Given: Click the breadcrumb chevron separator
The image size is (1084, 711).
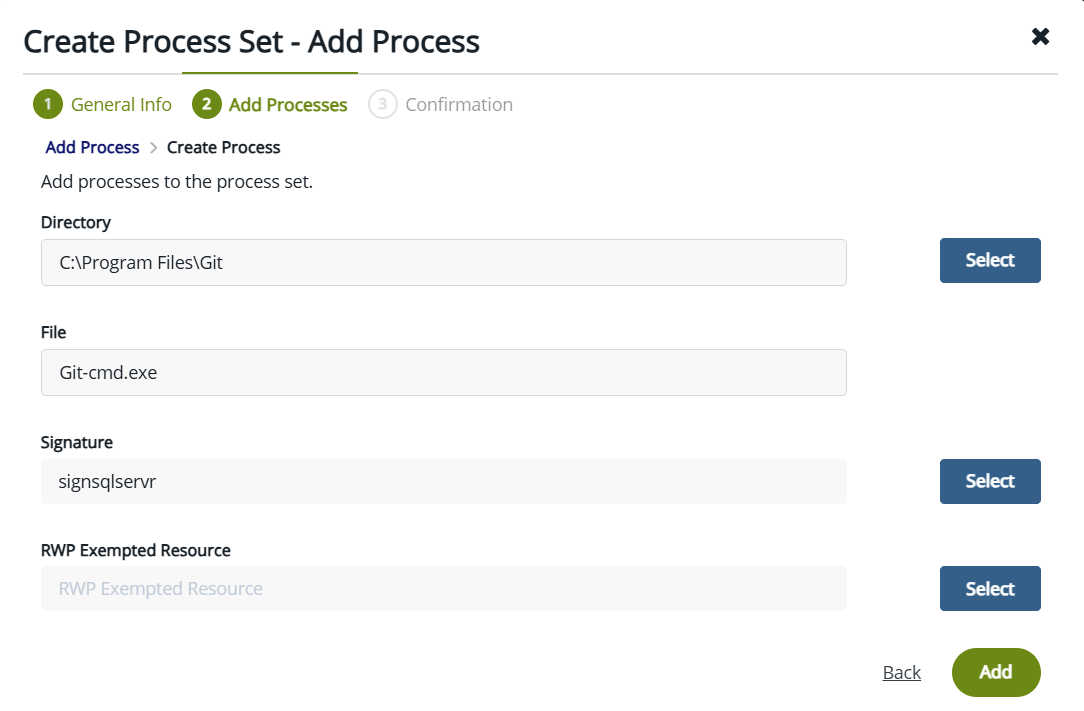Looking at the screenshot, I should pos(153,148).
